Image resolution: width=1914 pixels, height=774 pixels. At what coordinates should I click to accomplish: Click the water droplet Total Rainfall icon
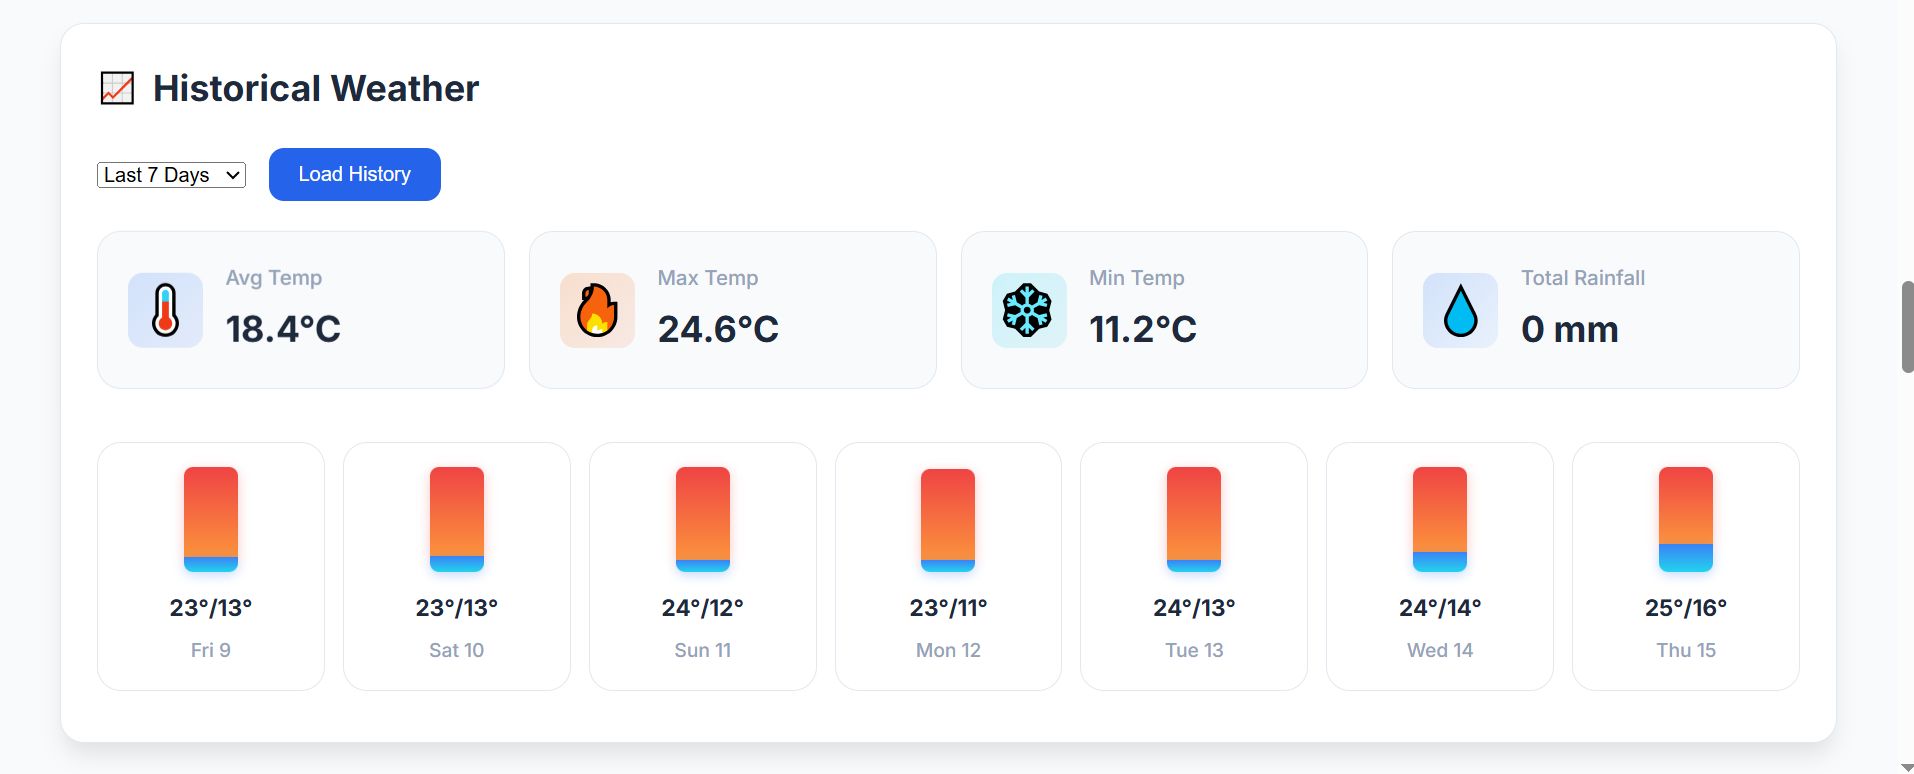1460,310
